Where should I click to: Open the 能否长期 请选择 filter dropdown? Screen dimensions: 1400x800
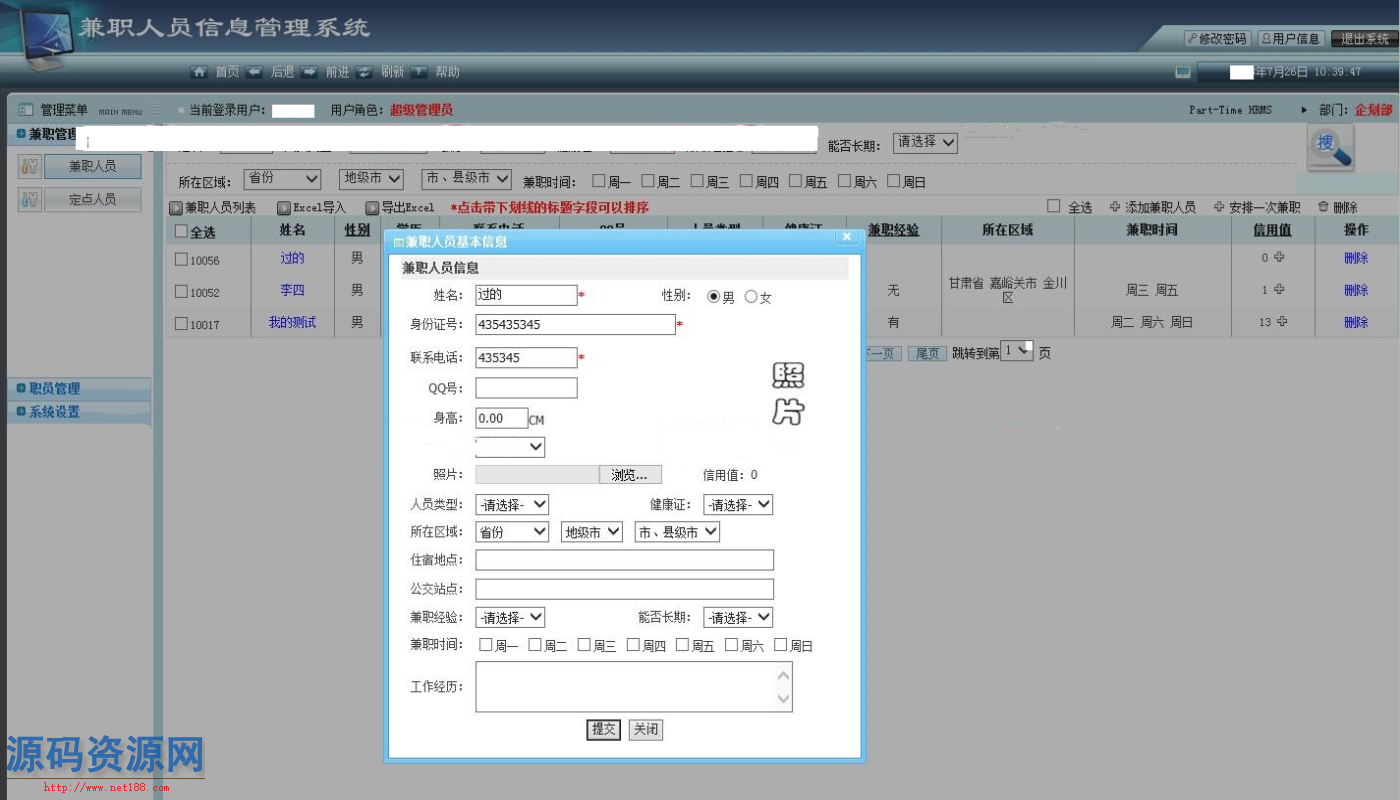[925, 143]
